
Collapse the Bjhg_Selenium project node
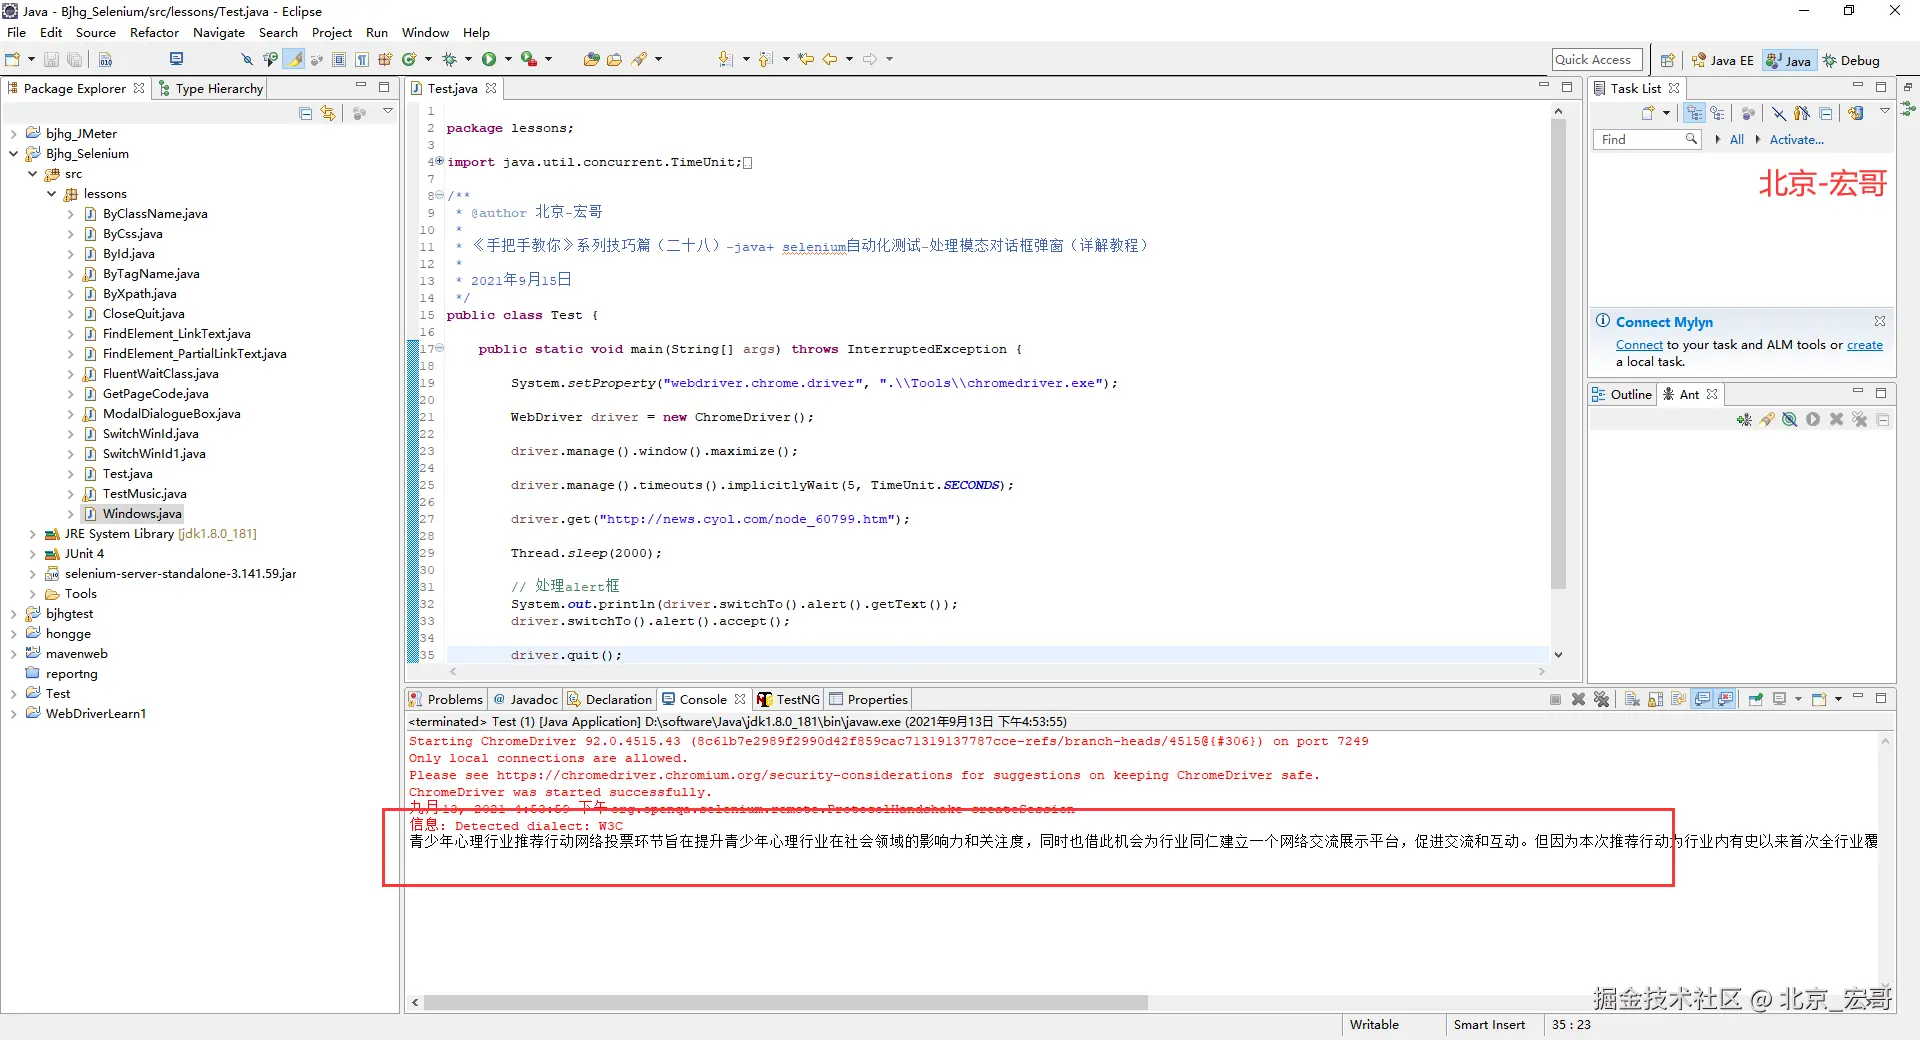coord(13,154)
